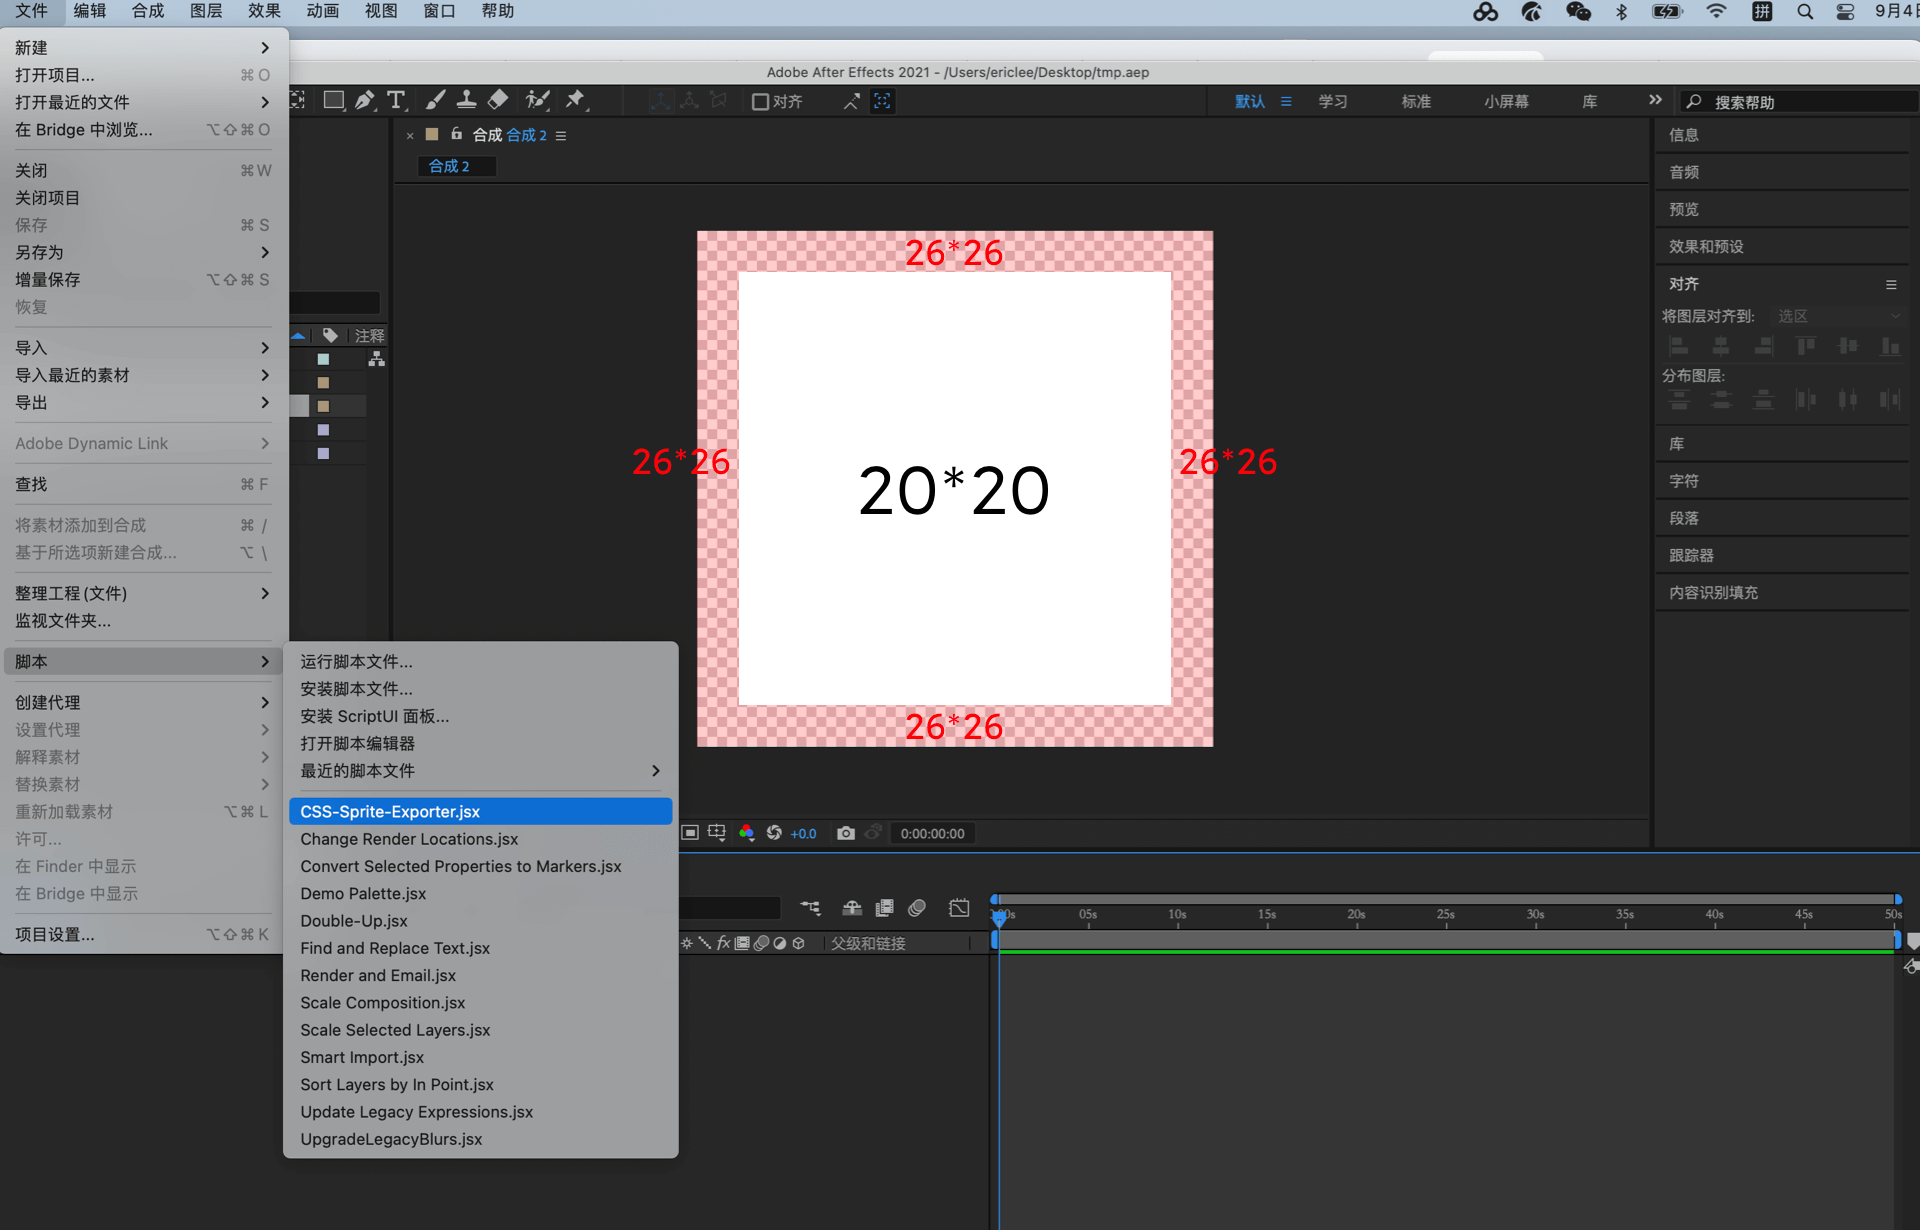Select the Eraser tool
The width and height of the screenshot is (1920, 1230).
tap(498, 101)
